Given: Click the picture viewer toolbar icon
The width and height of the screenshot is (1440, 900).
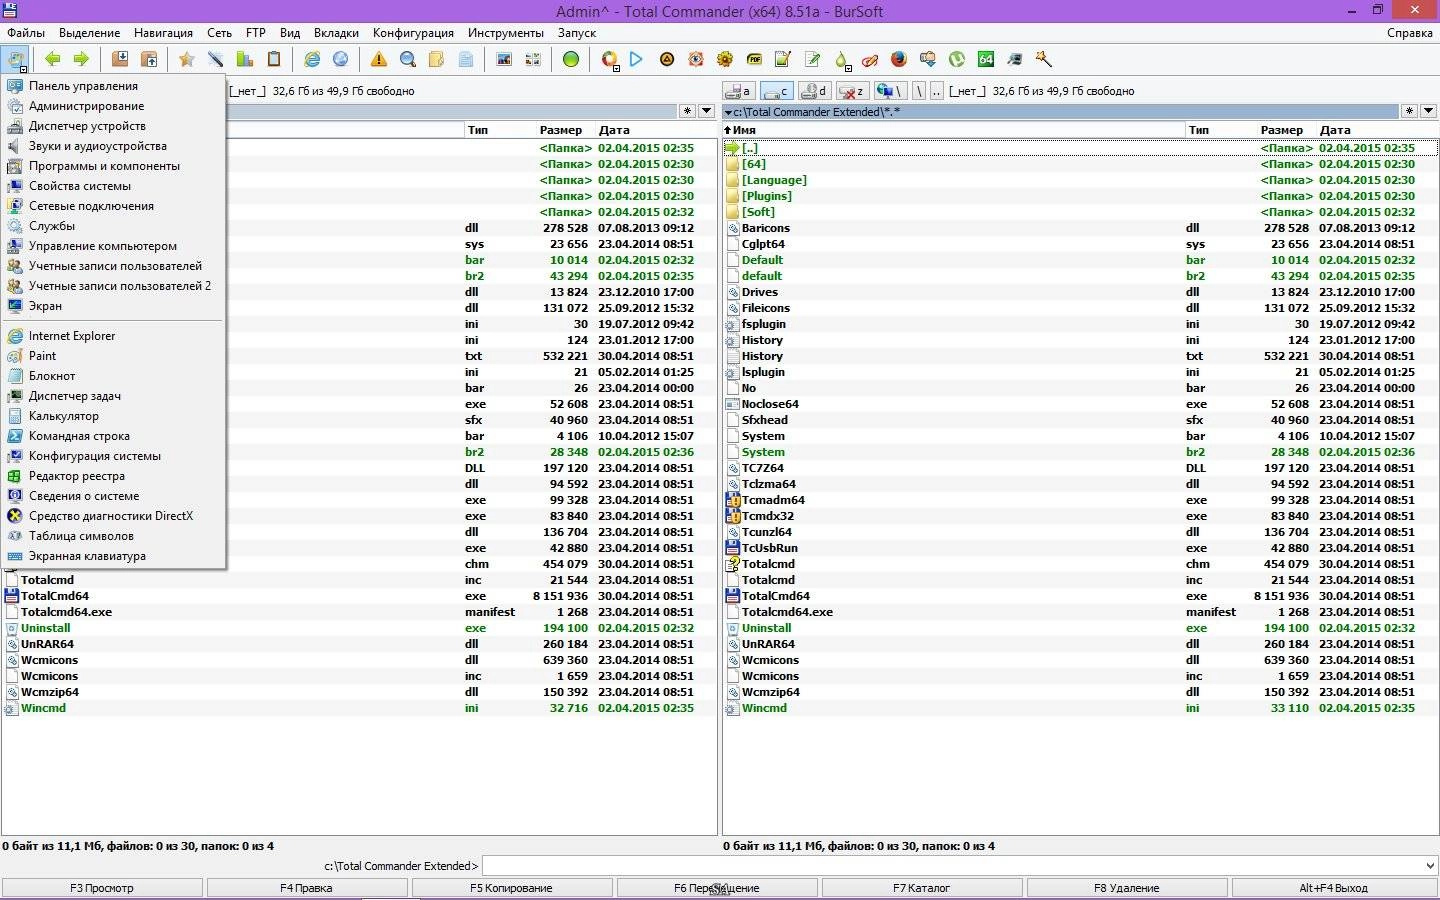Looking at the screenshot, I should [x=504, y=60].
